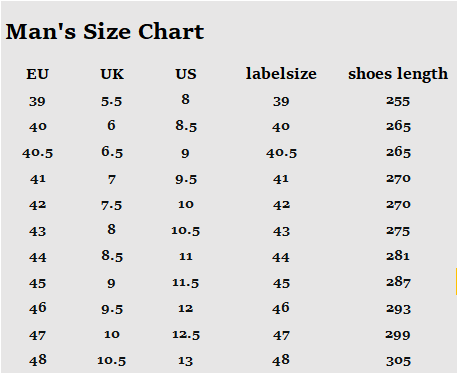Select EU size 48 cell

pyautogui.click(x=38, y=360)
